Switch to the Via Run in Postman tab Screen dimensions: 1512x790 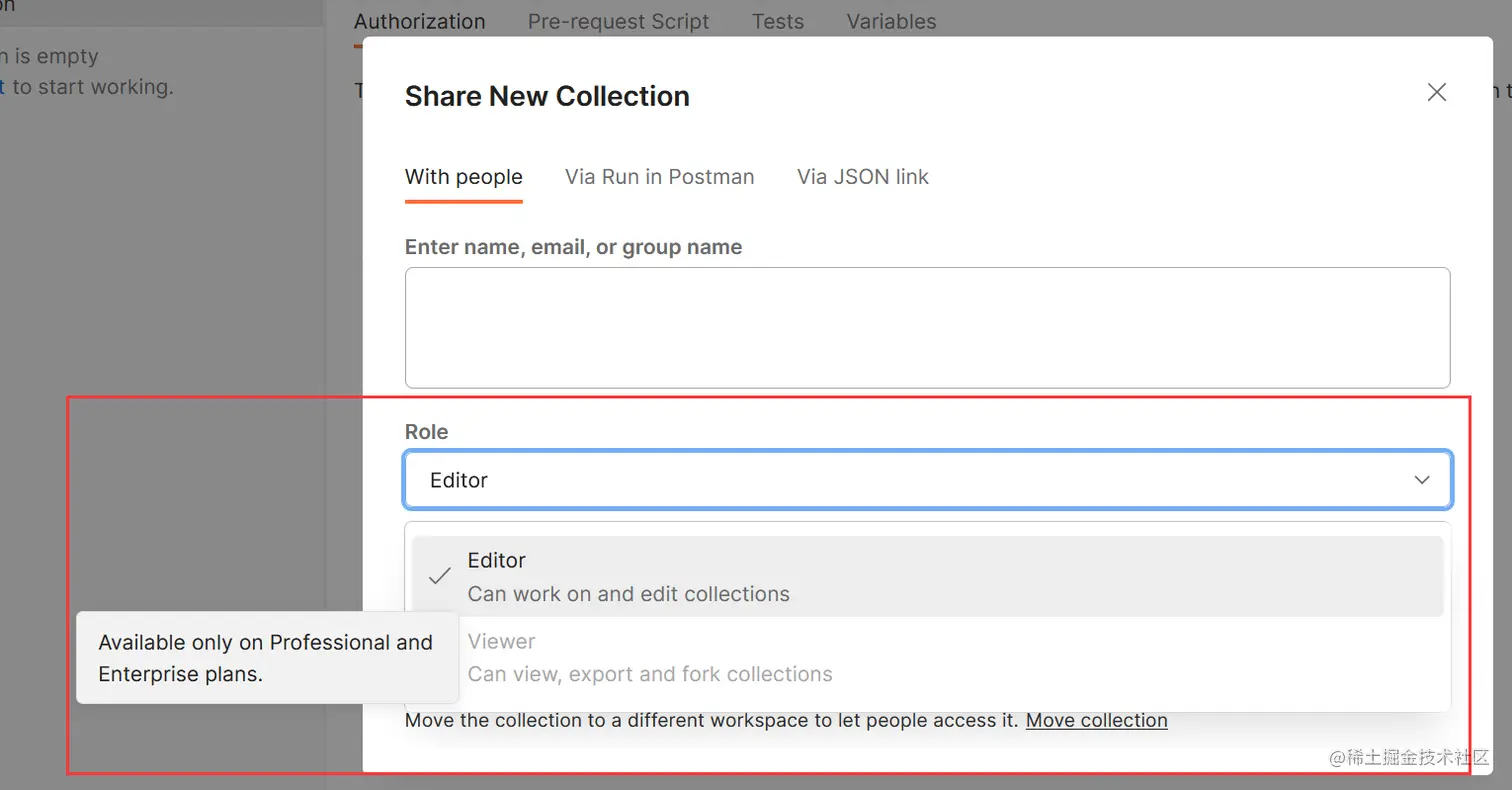click(659, 177)
